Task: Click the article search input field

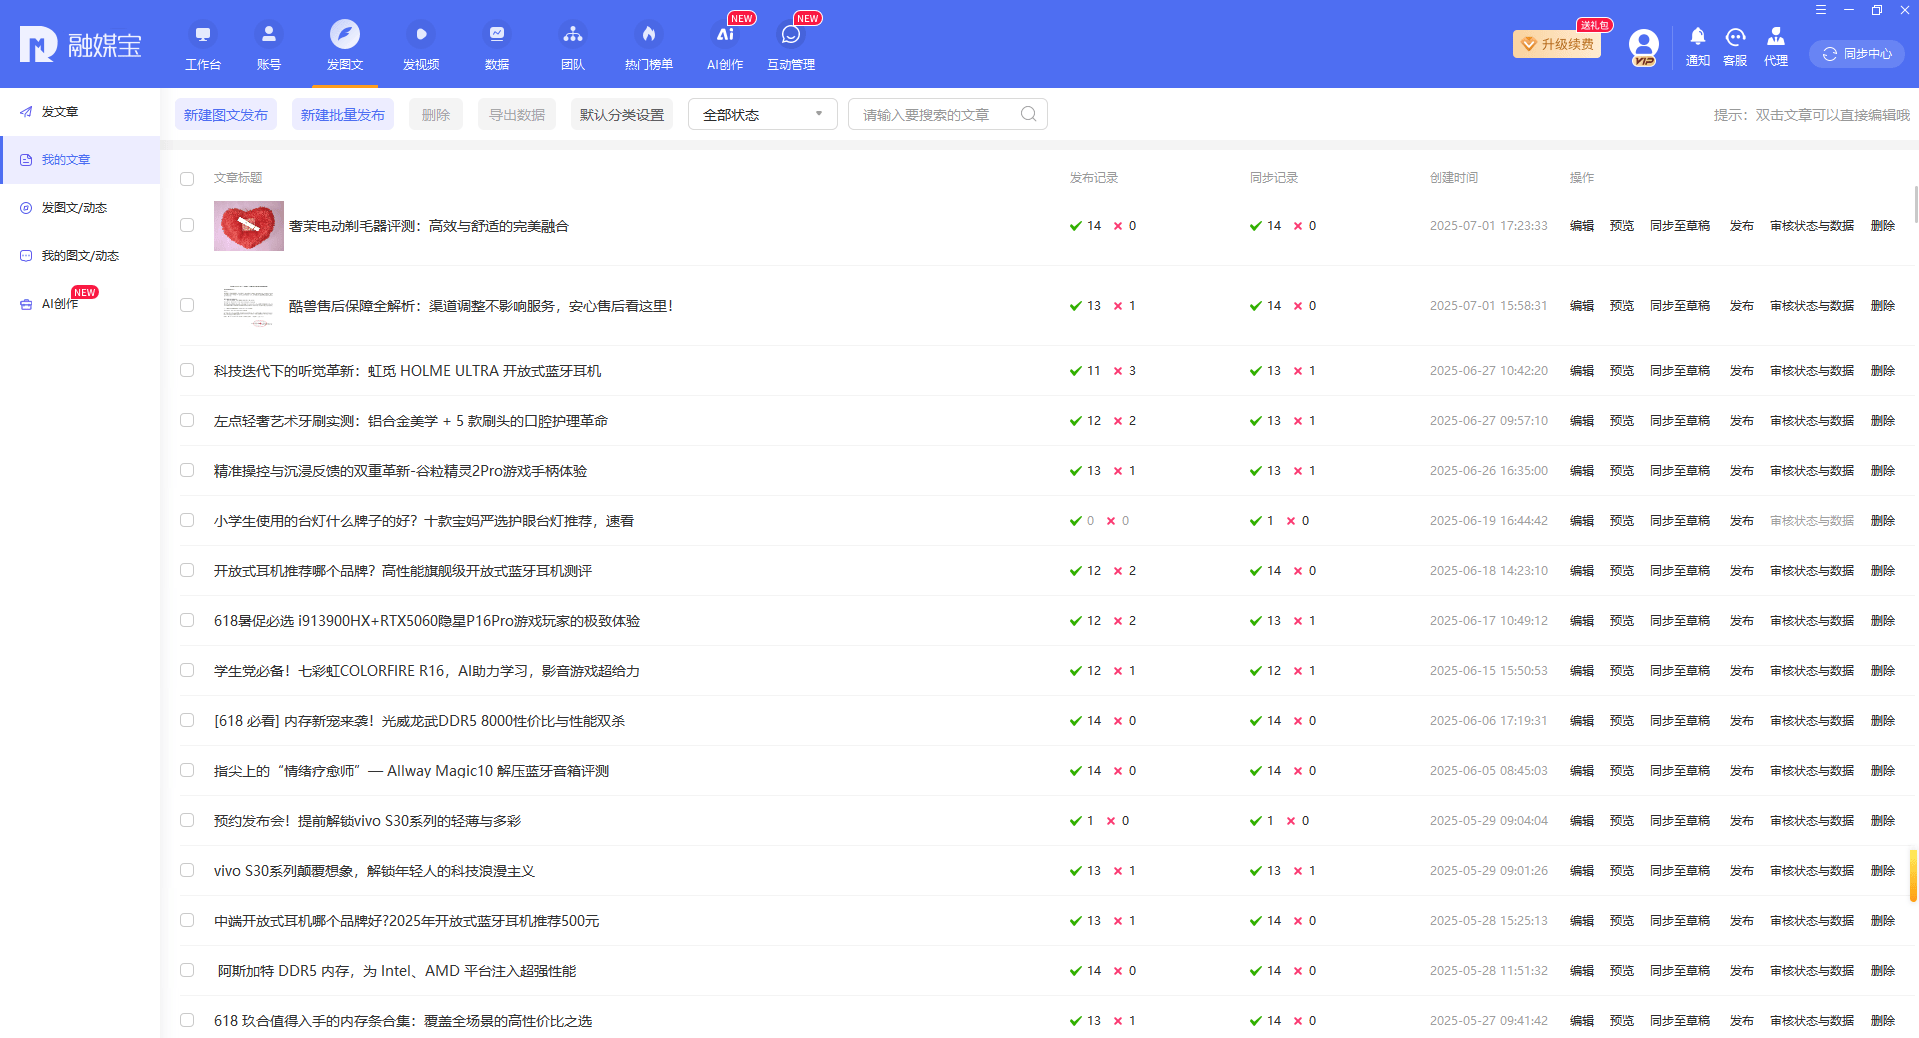Action: (948, 114)
